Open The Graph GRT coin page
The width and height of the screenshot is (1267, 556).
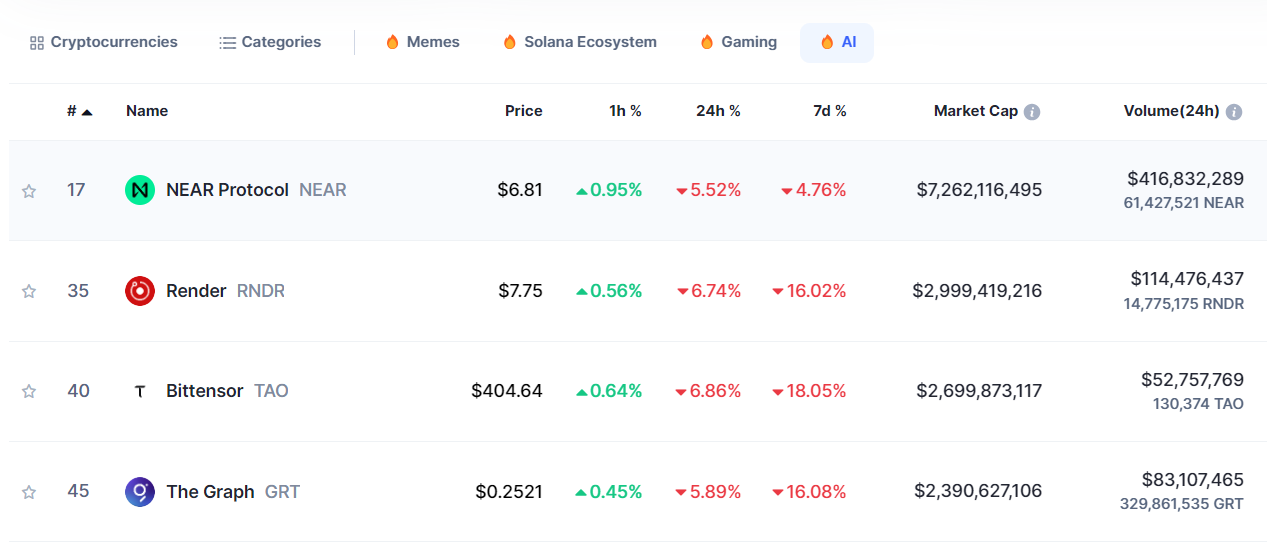pyautogui.click(x=233, y=492)
